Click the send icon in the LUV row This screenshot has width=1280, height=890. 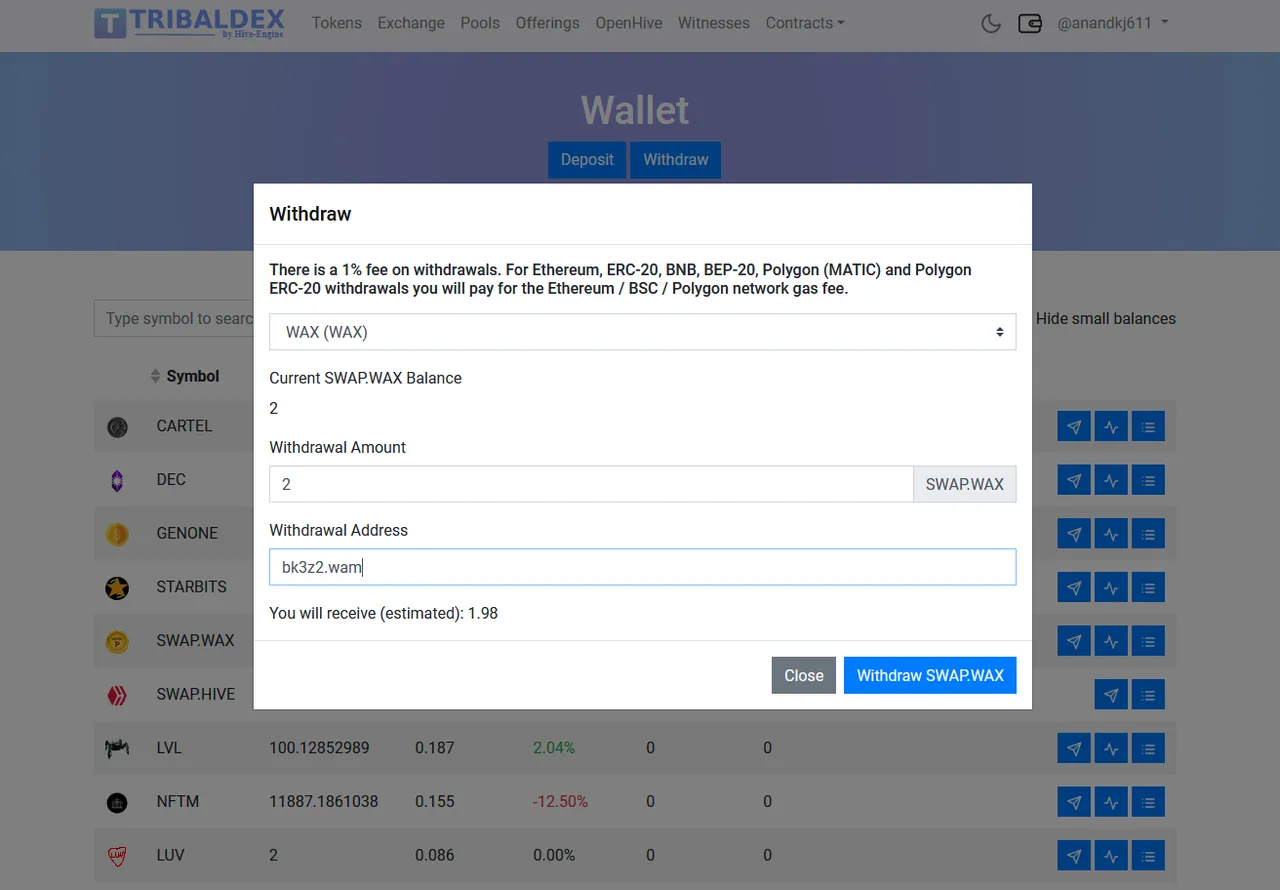tap(1074, 856)
